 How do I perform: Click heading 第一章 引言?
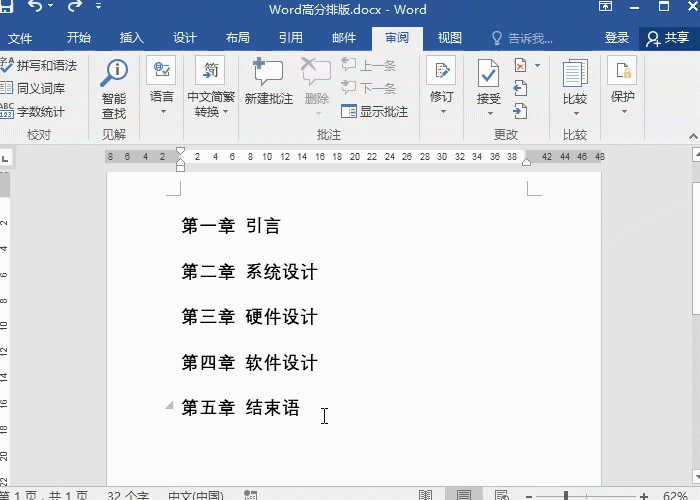pyautogui.click(x=231, y=226)
